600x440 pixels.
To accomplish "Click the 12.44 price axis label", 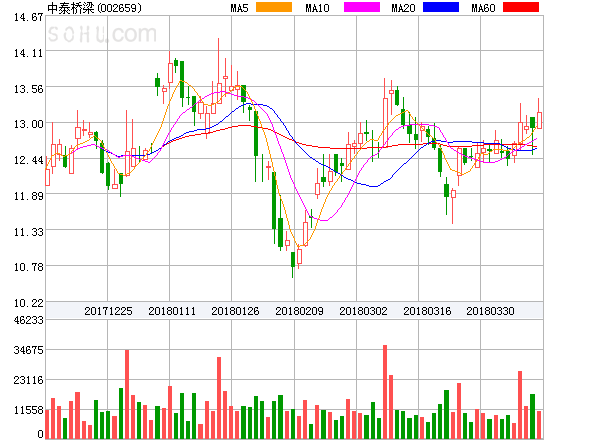I will click(28, 160).
